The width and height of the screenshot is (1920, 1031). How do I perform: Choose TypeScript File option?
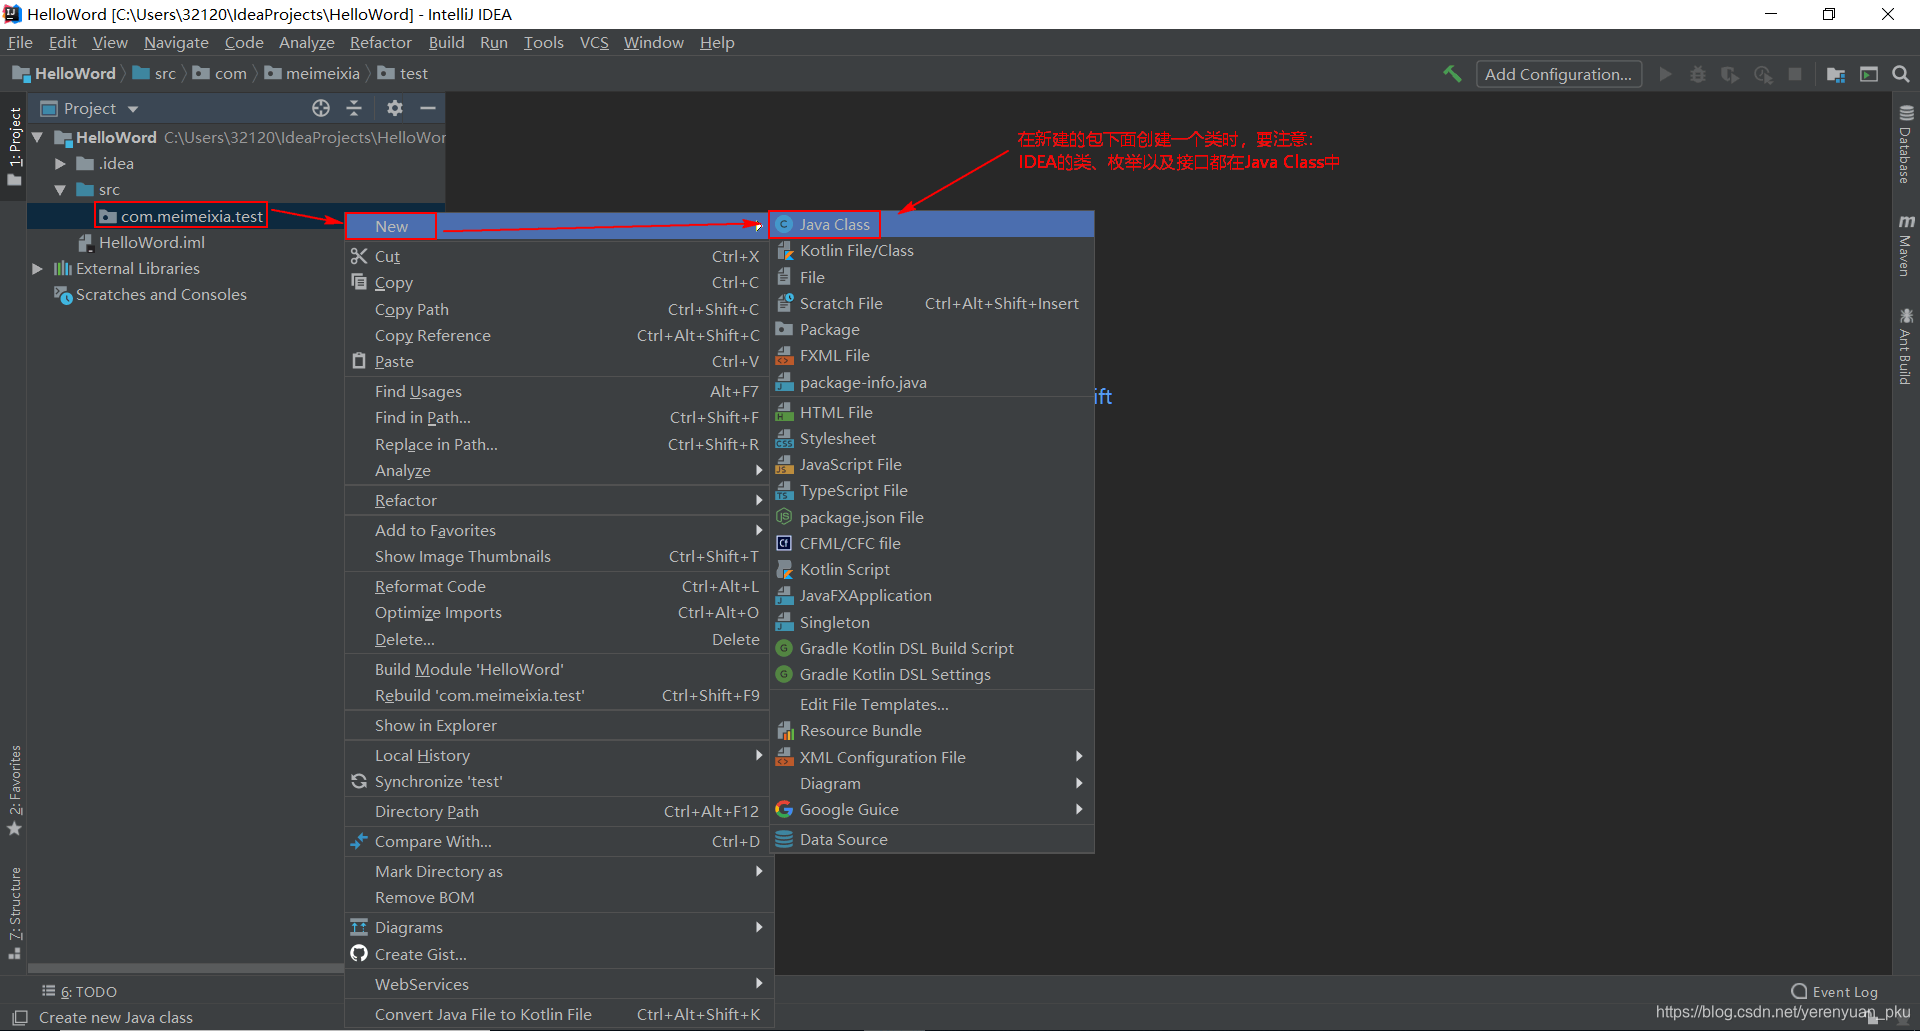[x=932, y=490]
